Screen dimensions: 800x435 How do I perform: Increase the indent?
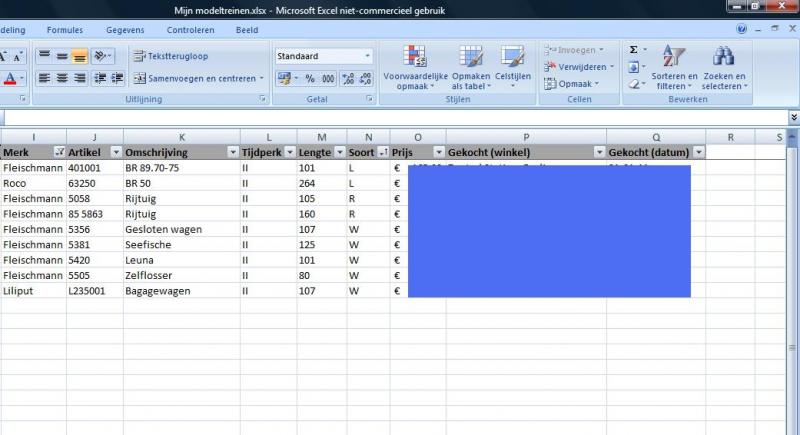117,78
